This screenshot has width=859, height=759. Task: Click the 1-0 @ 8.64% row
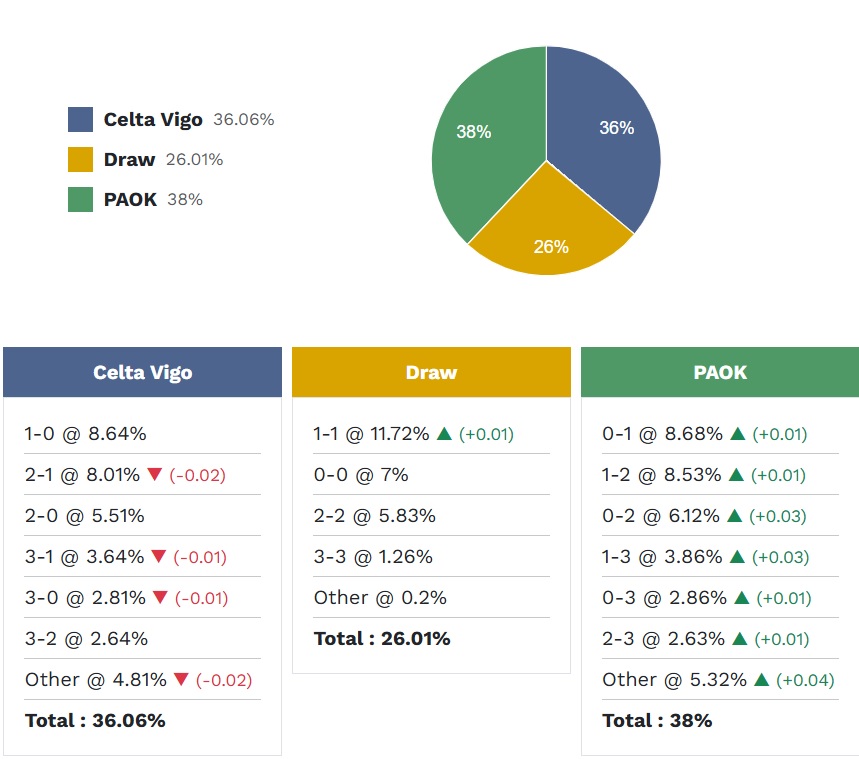coord(86,434)
